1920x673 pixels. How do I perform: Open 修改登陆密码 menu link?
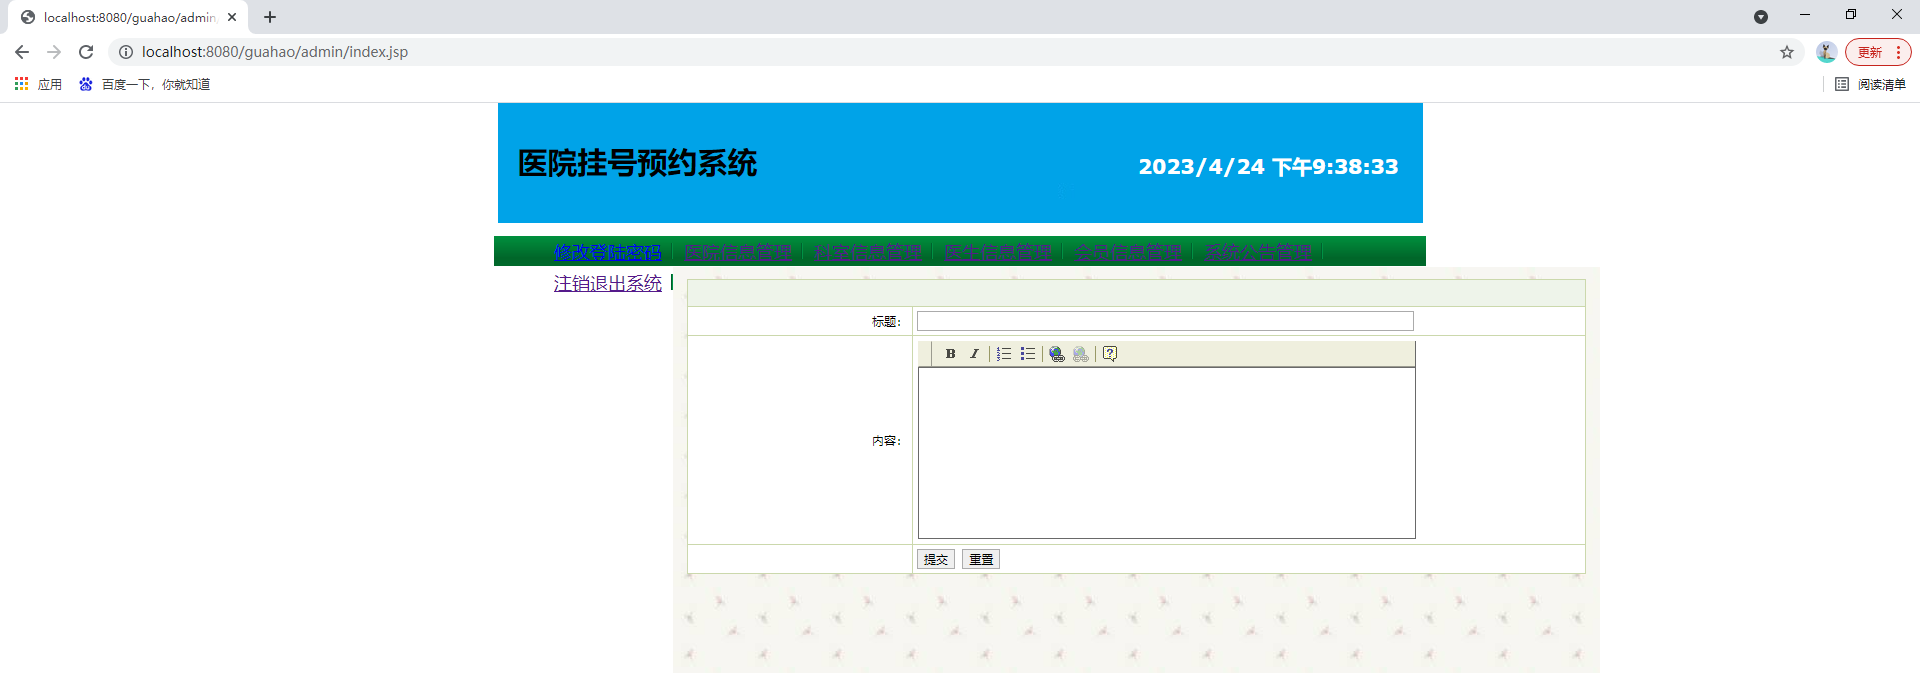coord(608,252)
